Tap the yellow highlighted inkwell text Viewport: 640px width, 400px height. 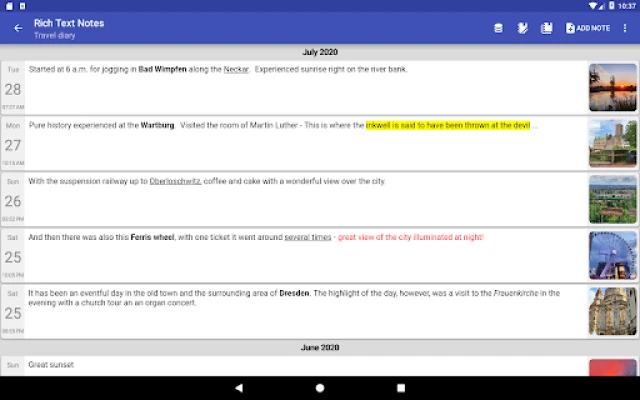(x=447, y=126)
